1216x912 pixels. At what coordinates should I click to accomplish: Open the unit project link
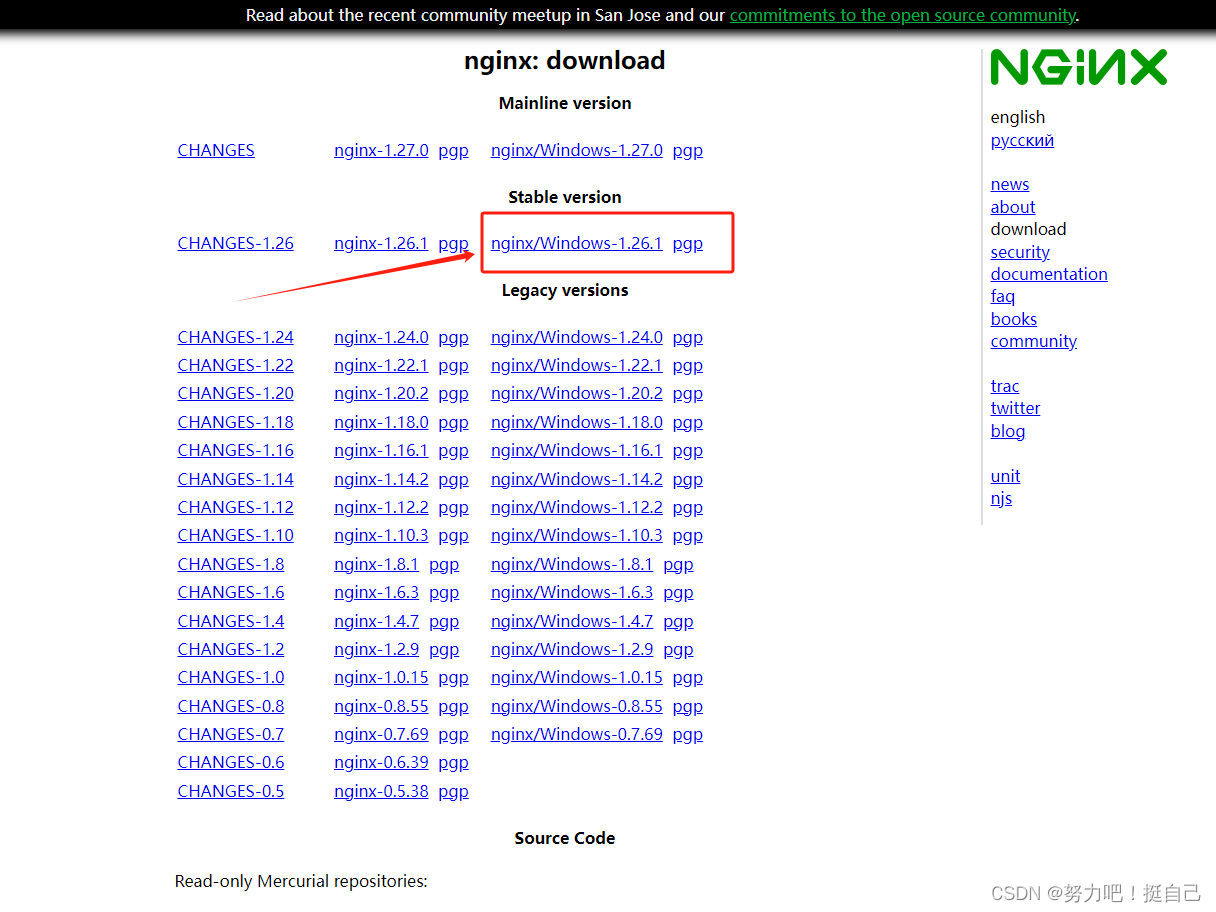(1006, 476)
